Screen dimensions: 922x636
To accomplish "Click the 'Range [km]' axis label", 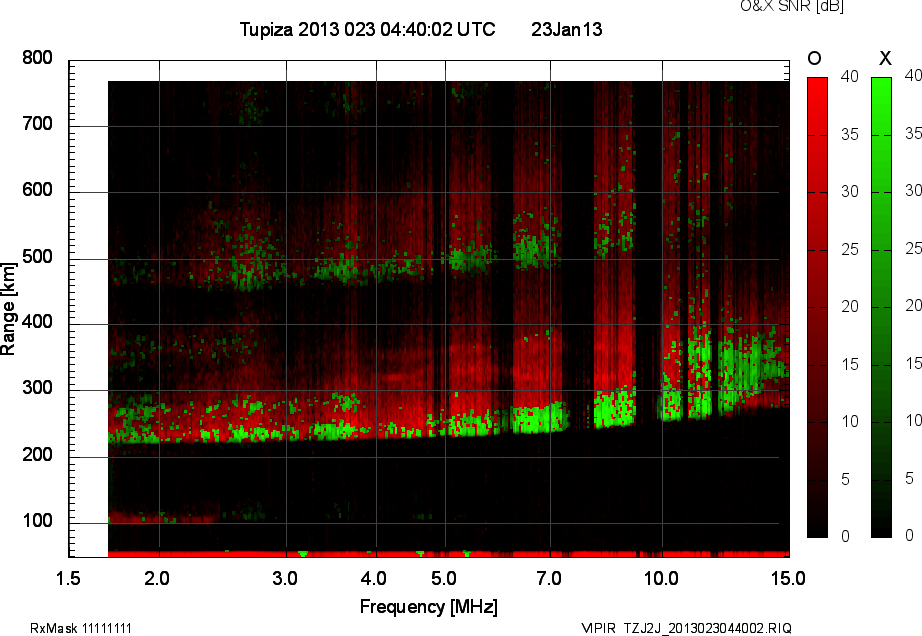I will (8, 309).
